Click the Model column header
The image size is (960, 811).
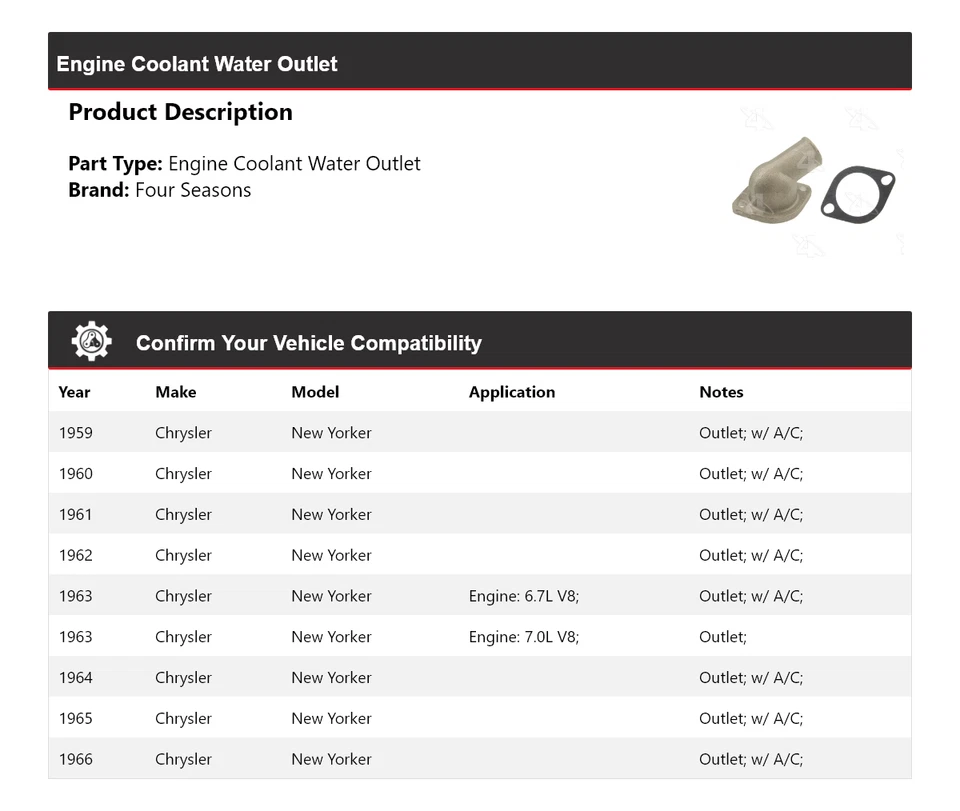pos(315,392)
